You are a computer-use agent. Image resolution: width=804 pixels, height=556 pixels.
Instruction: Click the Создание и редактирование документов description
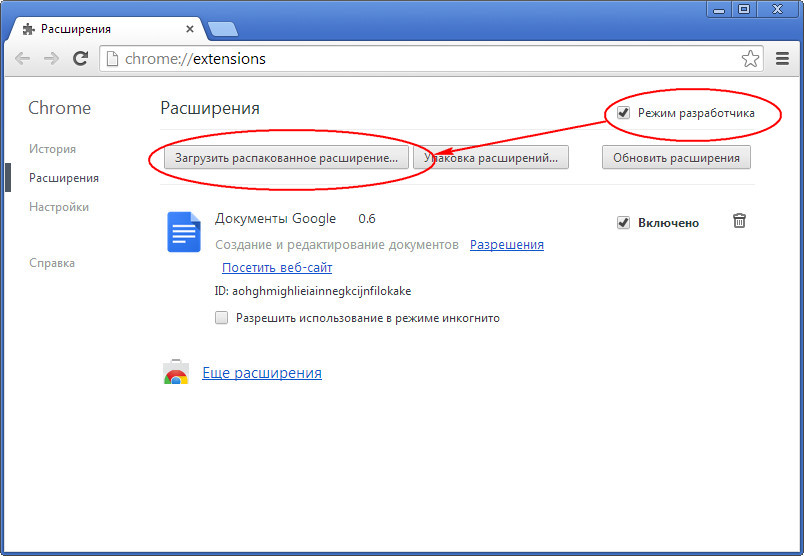pos(337,245)
